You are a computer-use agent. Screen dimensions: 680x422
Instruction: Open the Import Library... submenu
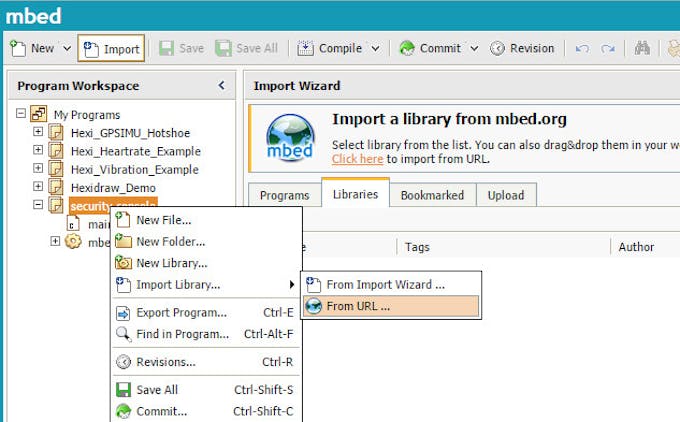[x=206, y=285]
